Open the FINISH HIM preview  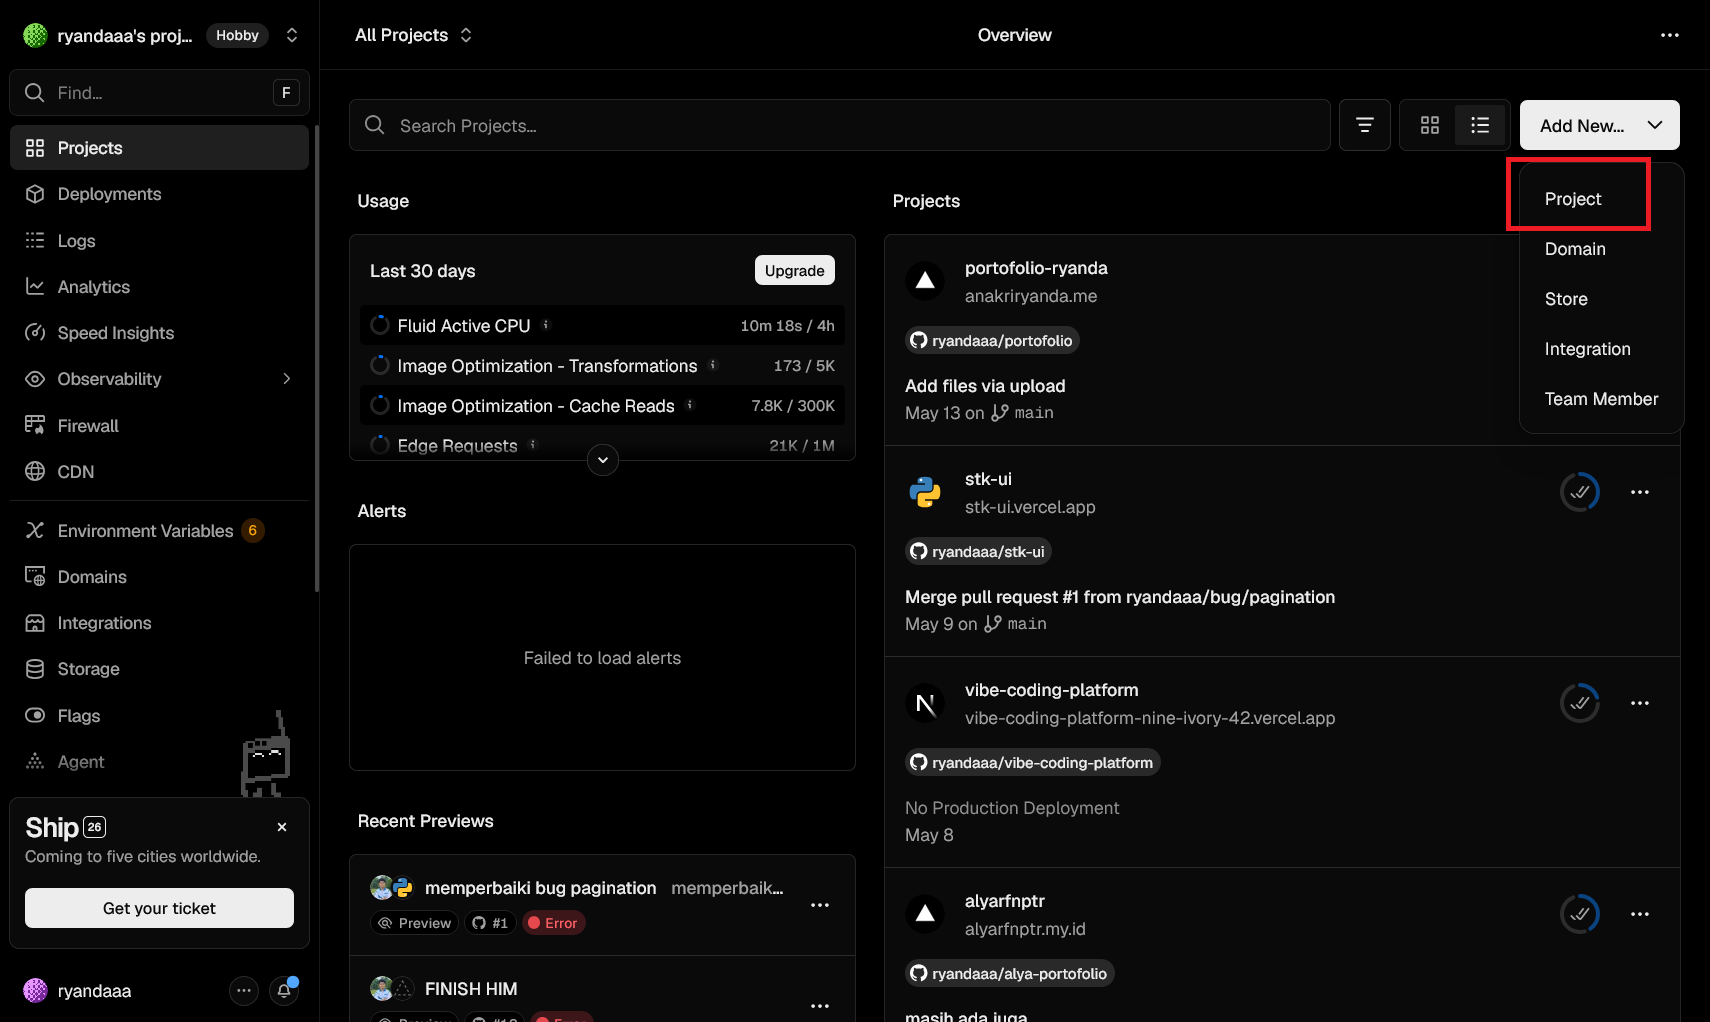471,989
